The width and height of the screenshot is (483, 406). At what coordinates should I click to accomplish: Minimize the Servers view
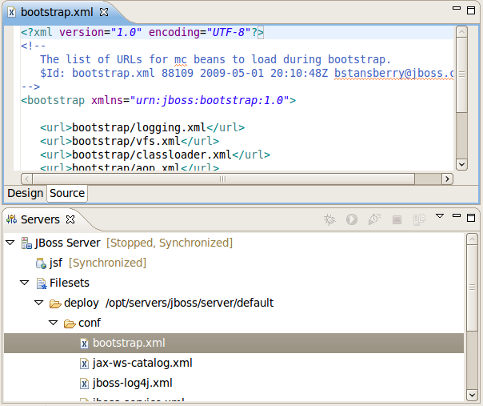coord(456,216)
